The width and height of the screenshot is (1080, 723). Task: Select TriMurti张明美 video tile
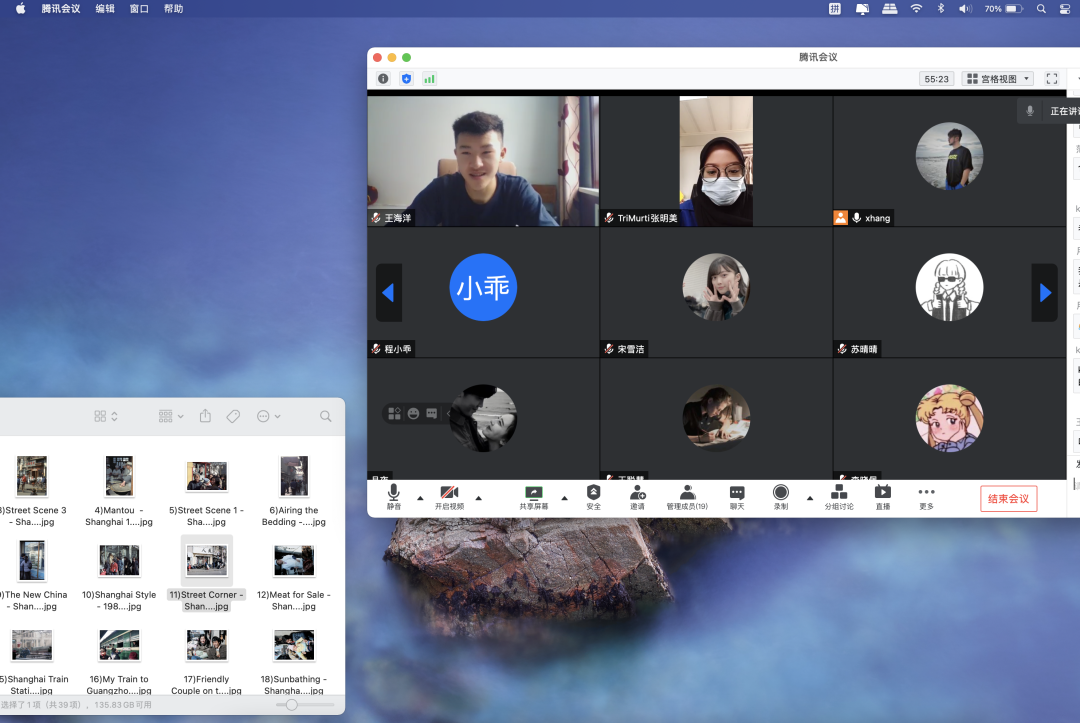(x=716, y=161)
